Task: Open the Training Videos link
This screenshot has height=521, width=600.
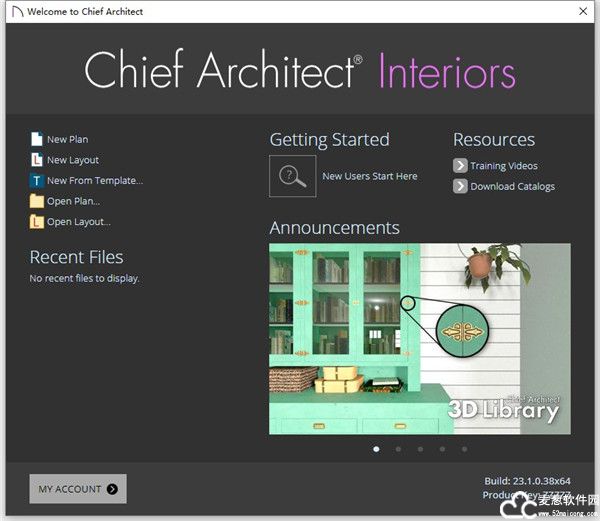Action: (x=503, y=166)
